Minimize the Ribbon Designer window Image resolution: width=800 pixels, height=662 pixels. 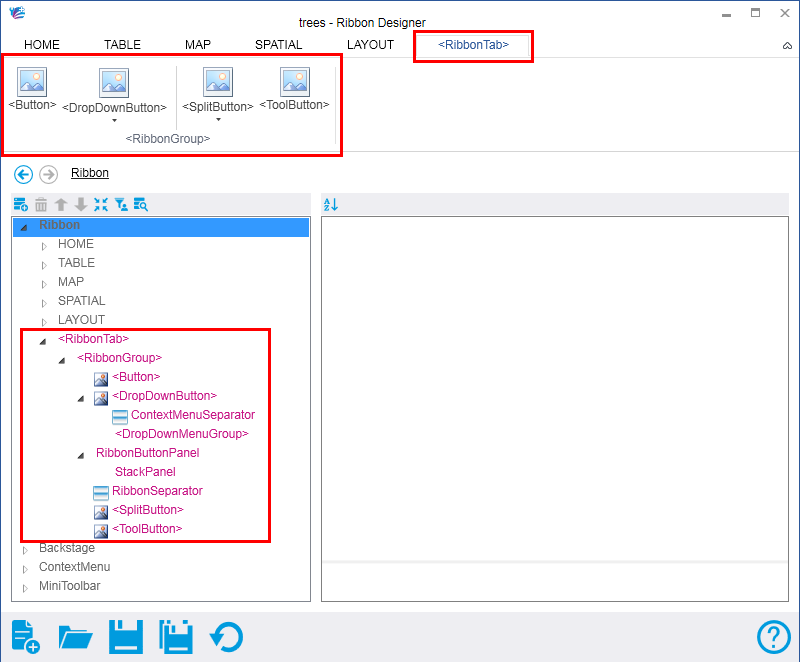click(727, 14)
